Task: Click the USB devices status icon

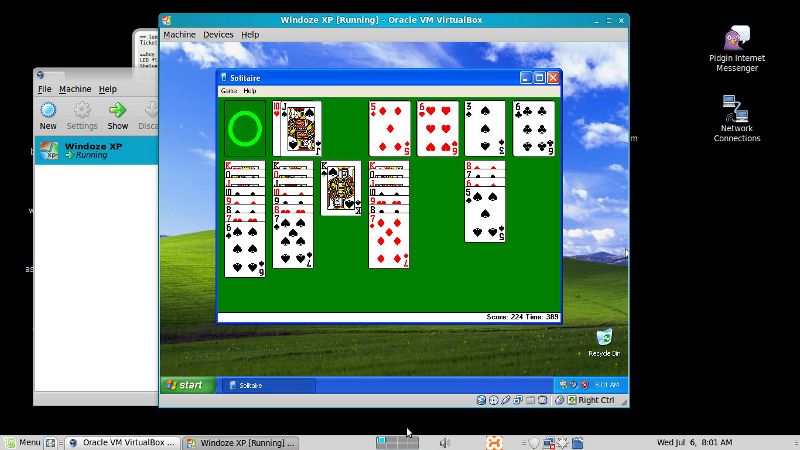Action: [x=506, y=400]
